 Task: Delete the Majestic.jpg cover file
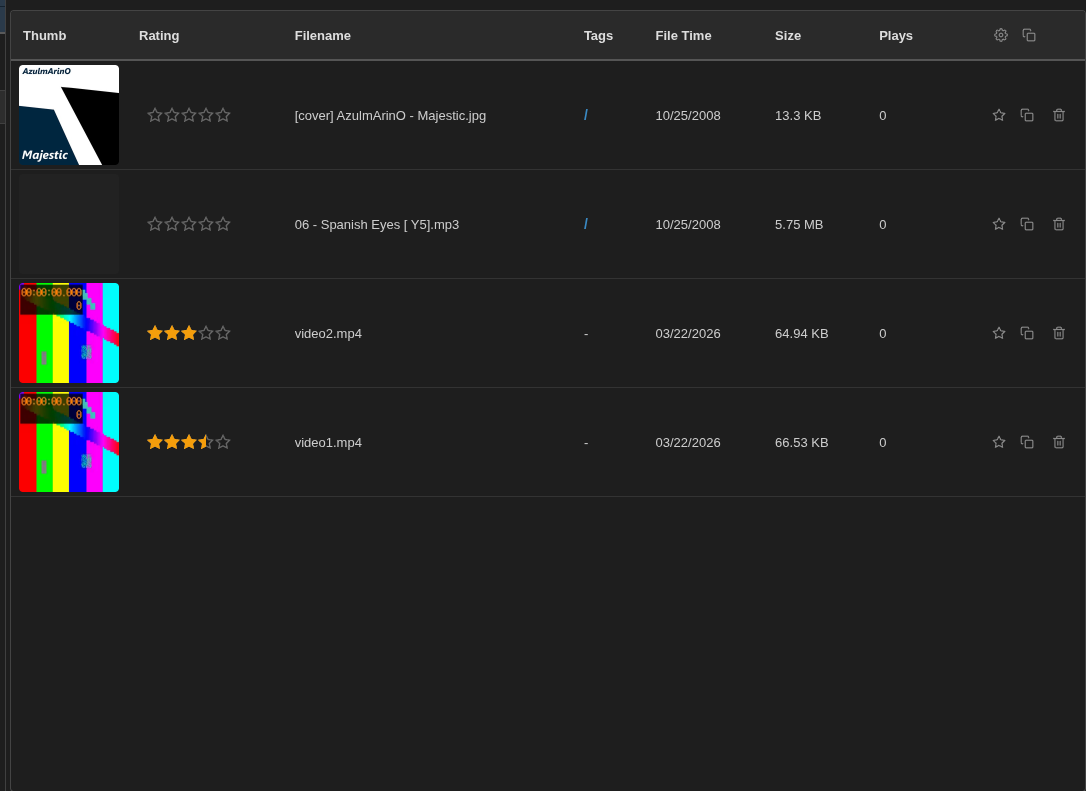click(x=1058, y=115)
